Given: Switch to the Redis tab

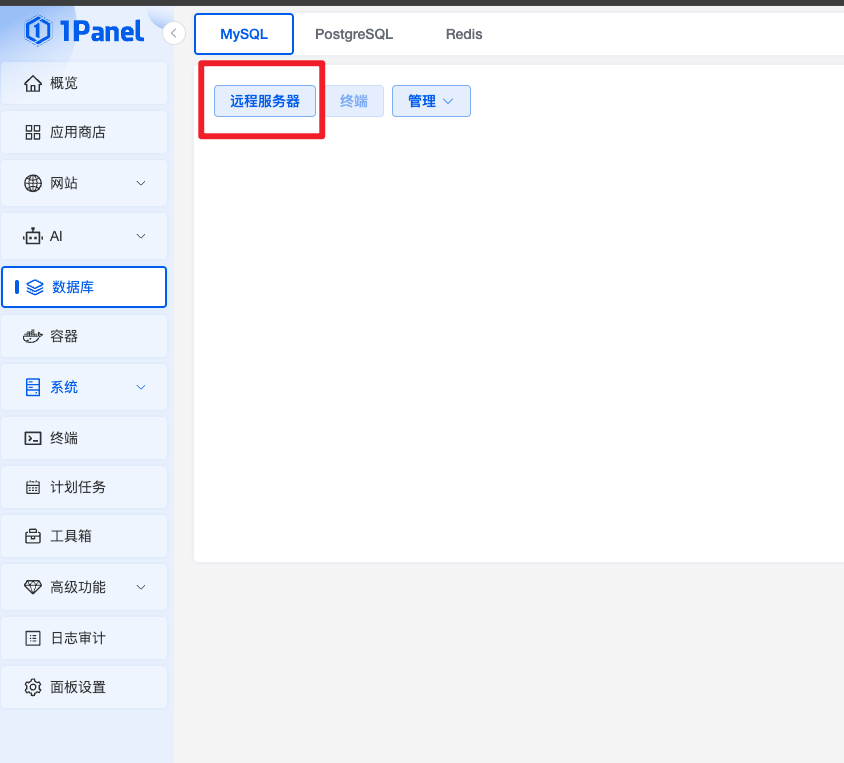Looking at the screenshot, I should pyautogui.click(x=464, y=34).
